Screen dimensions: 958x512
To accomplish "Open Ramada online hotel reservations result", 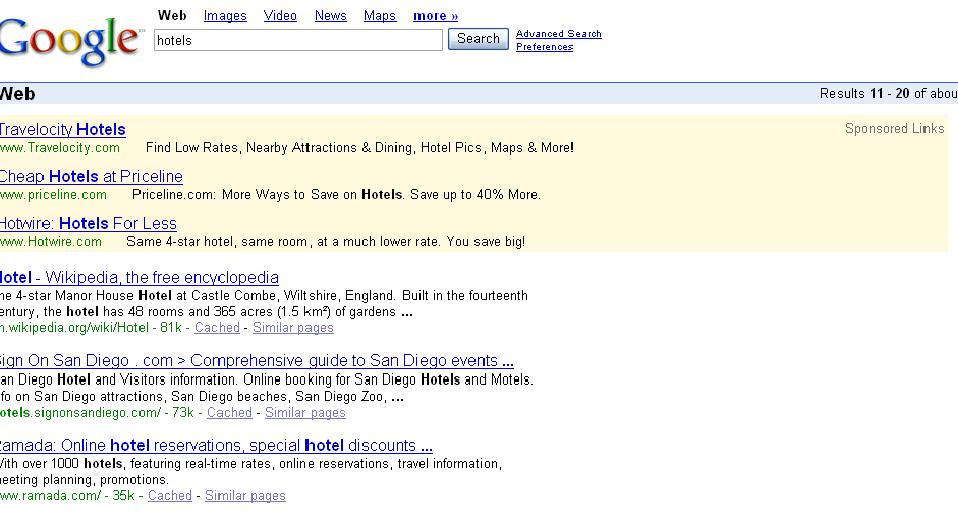I will tap(215, 445).
